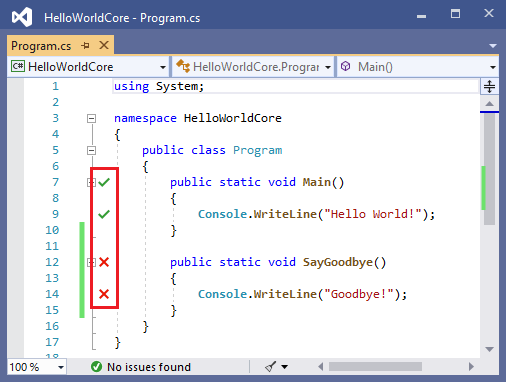Viewport: 506px width, 382px height.
Task: Collapse the public class Program block
Action: point(91,150)
